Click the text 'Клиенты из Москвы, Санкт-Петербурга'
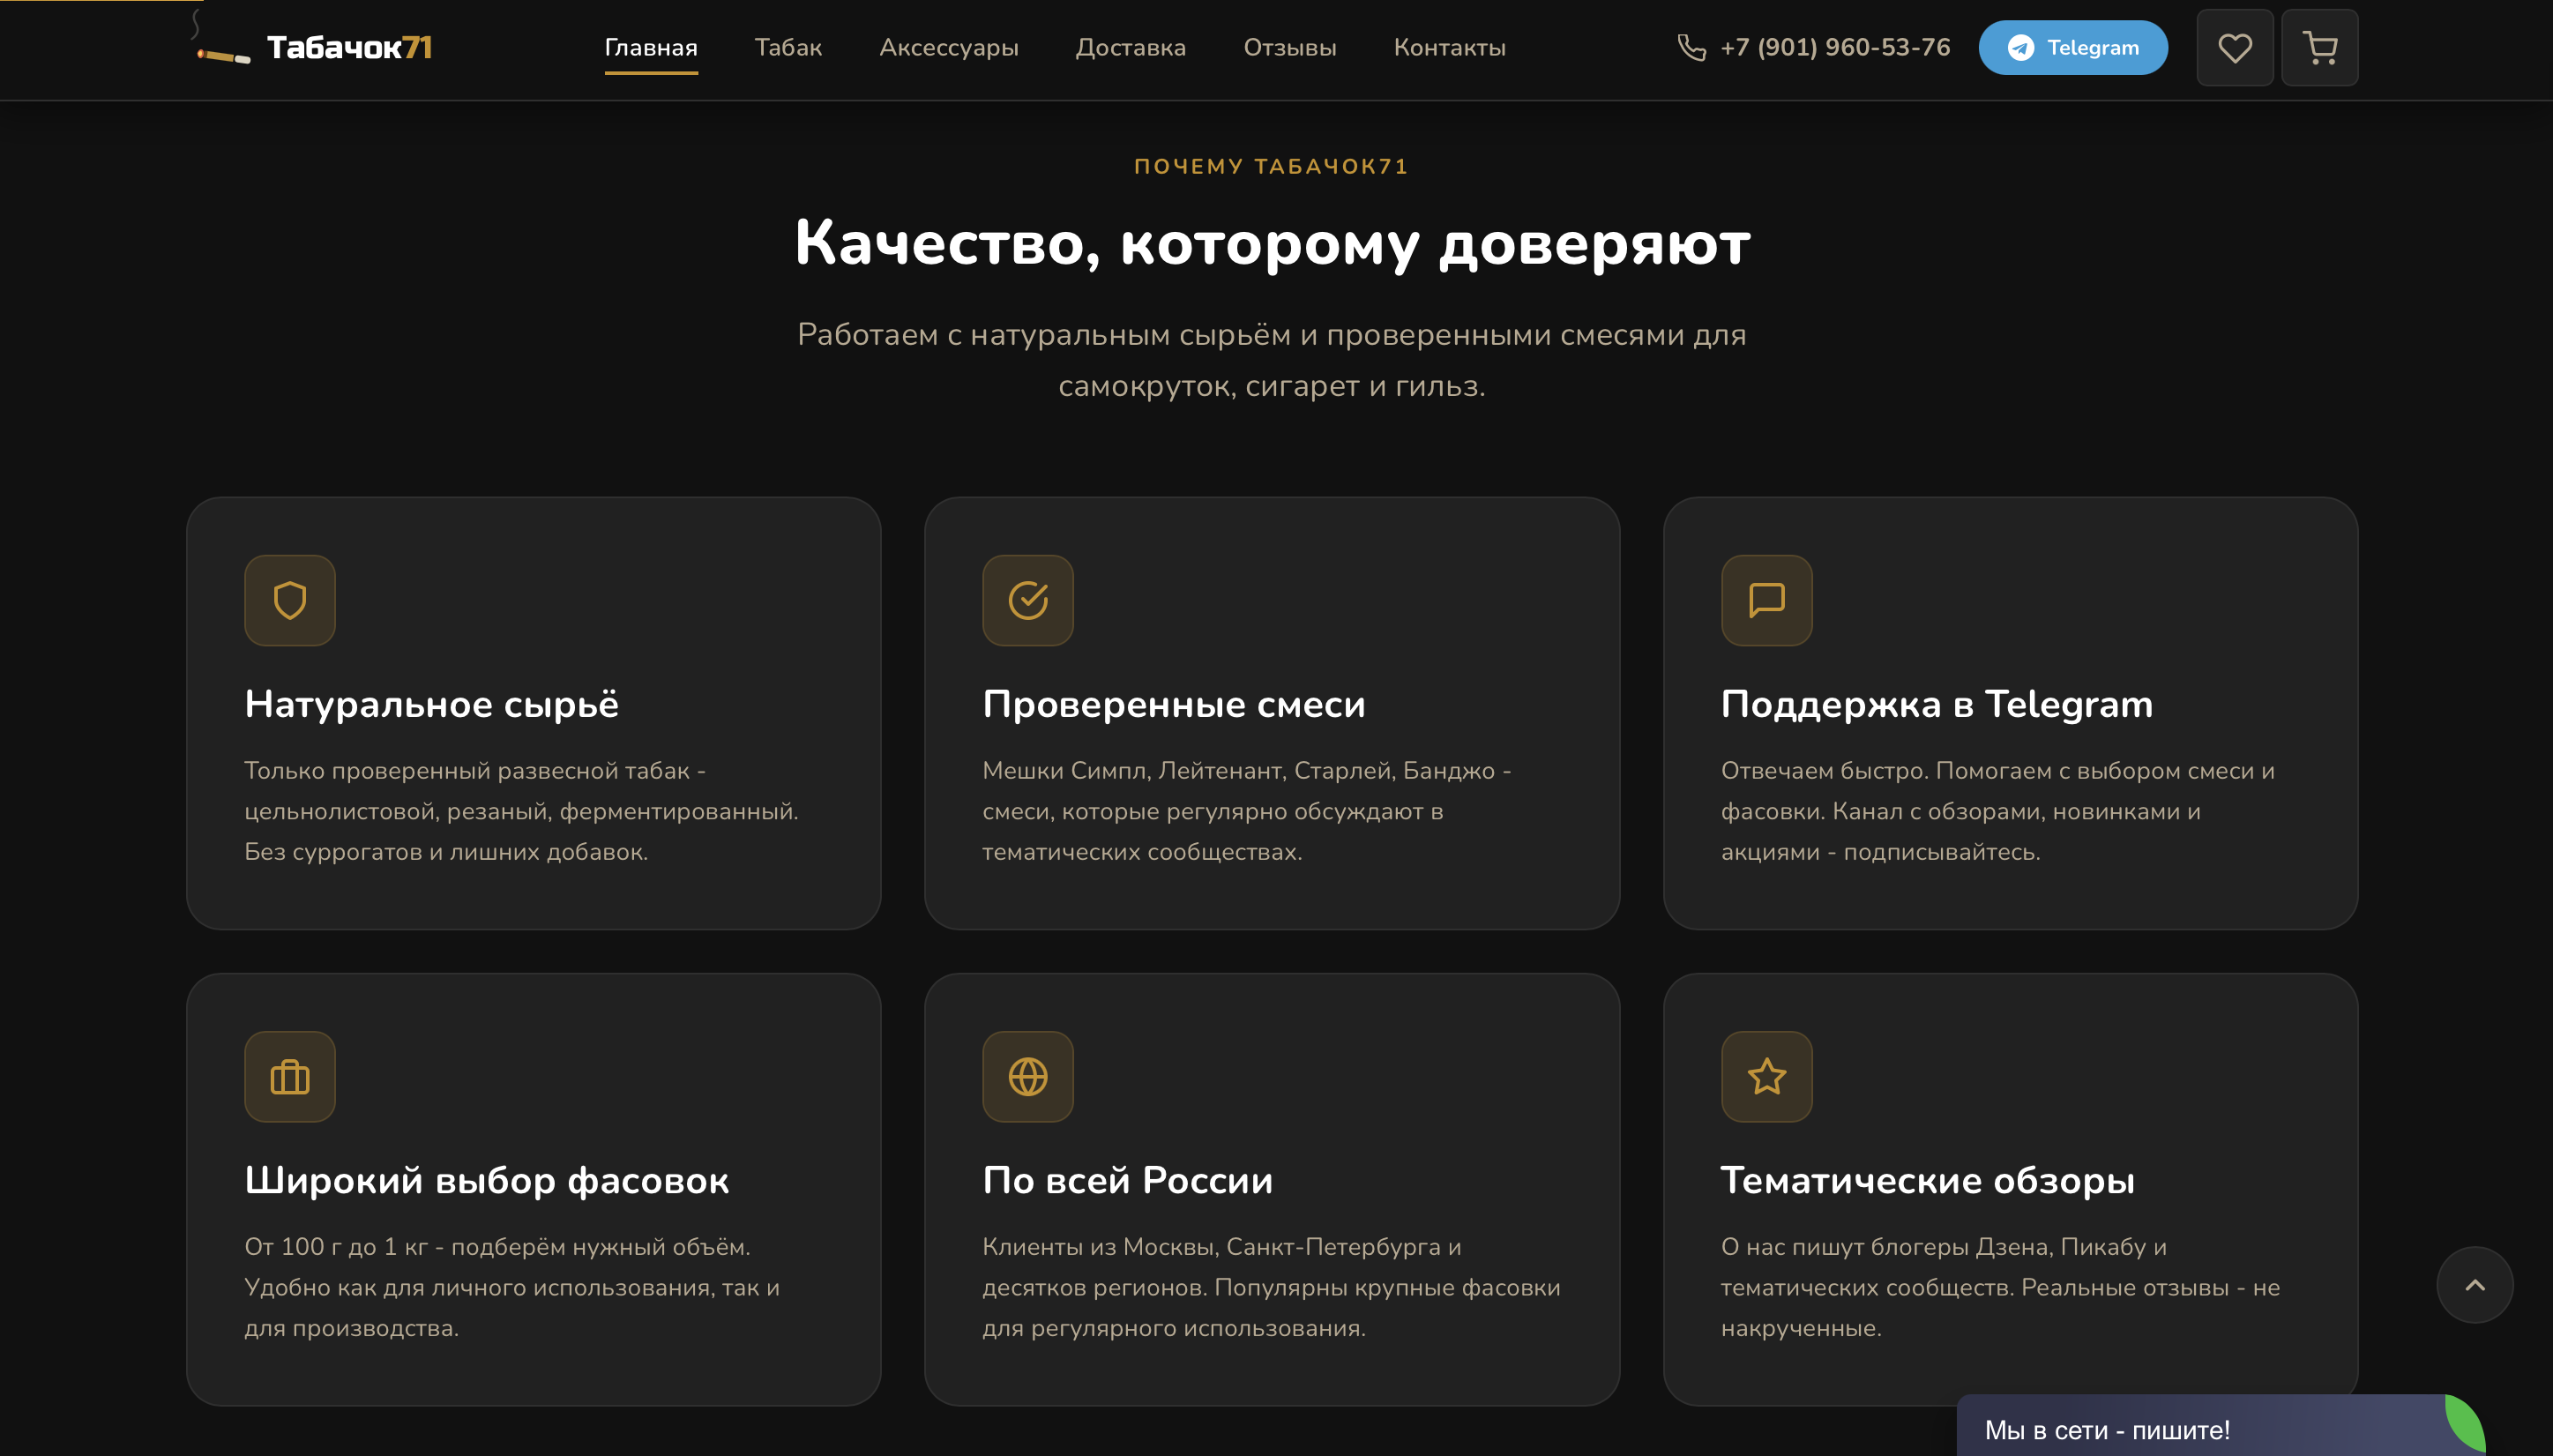 [1211, 1246]
